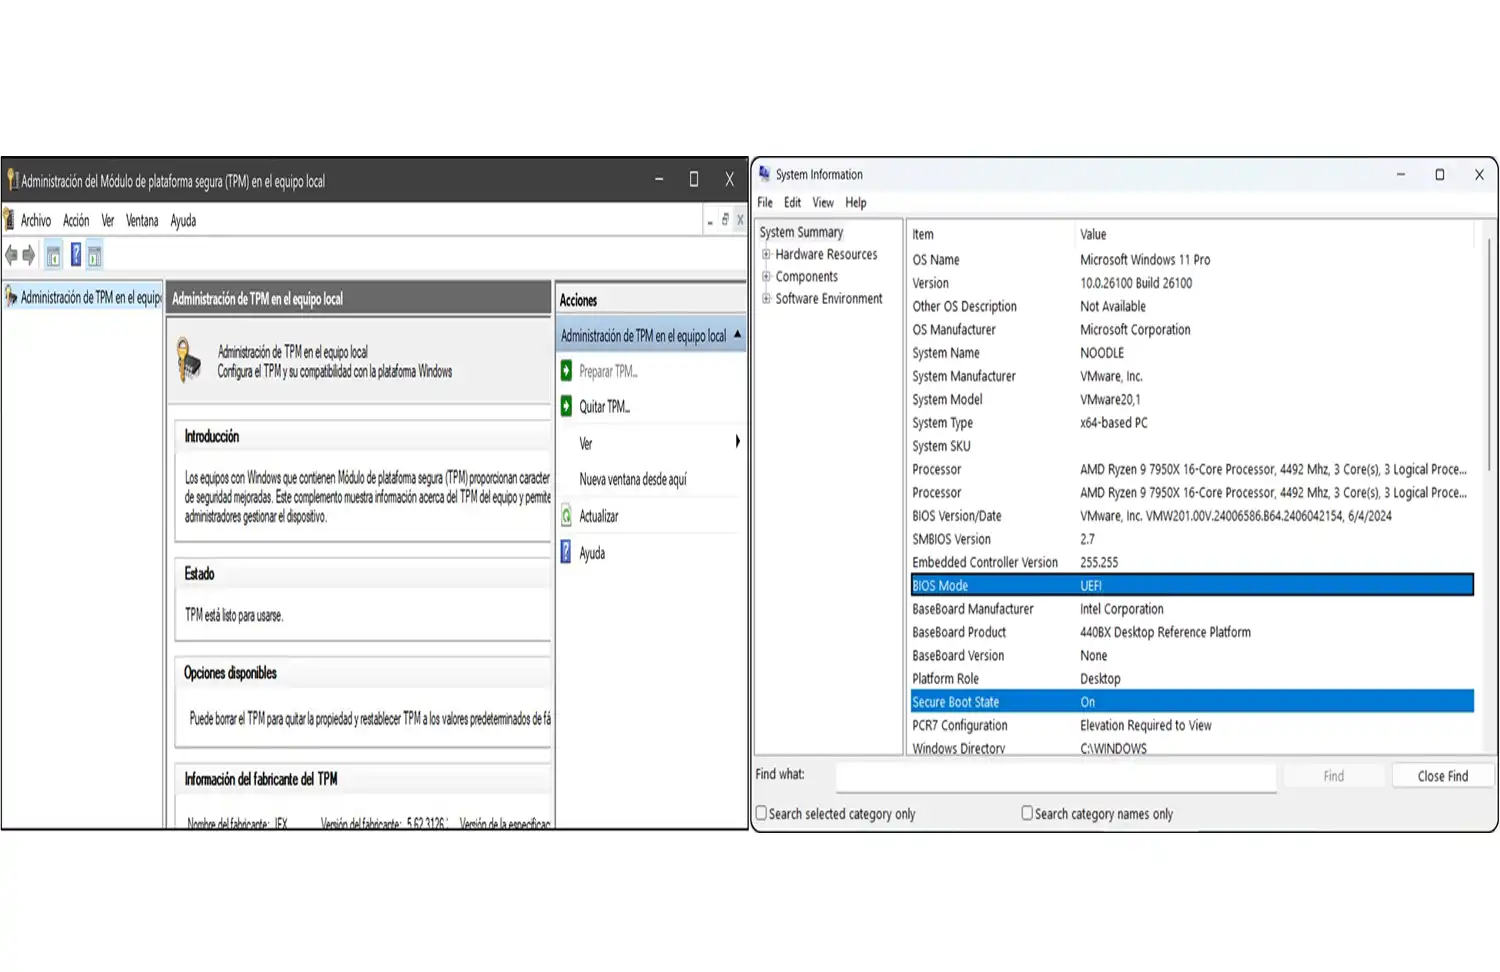Click Show/Hide Console Tree toolbar icon

click(x=54, y=256)
